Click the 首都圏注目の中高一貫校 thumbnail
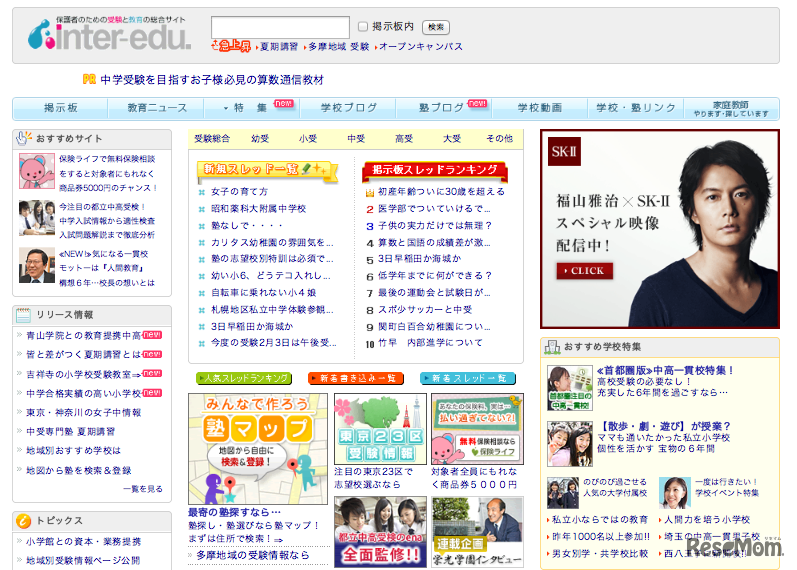This screenshot has height=570, width=797. pyautogui.click(x=570, y=388)
